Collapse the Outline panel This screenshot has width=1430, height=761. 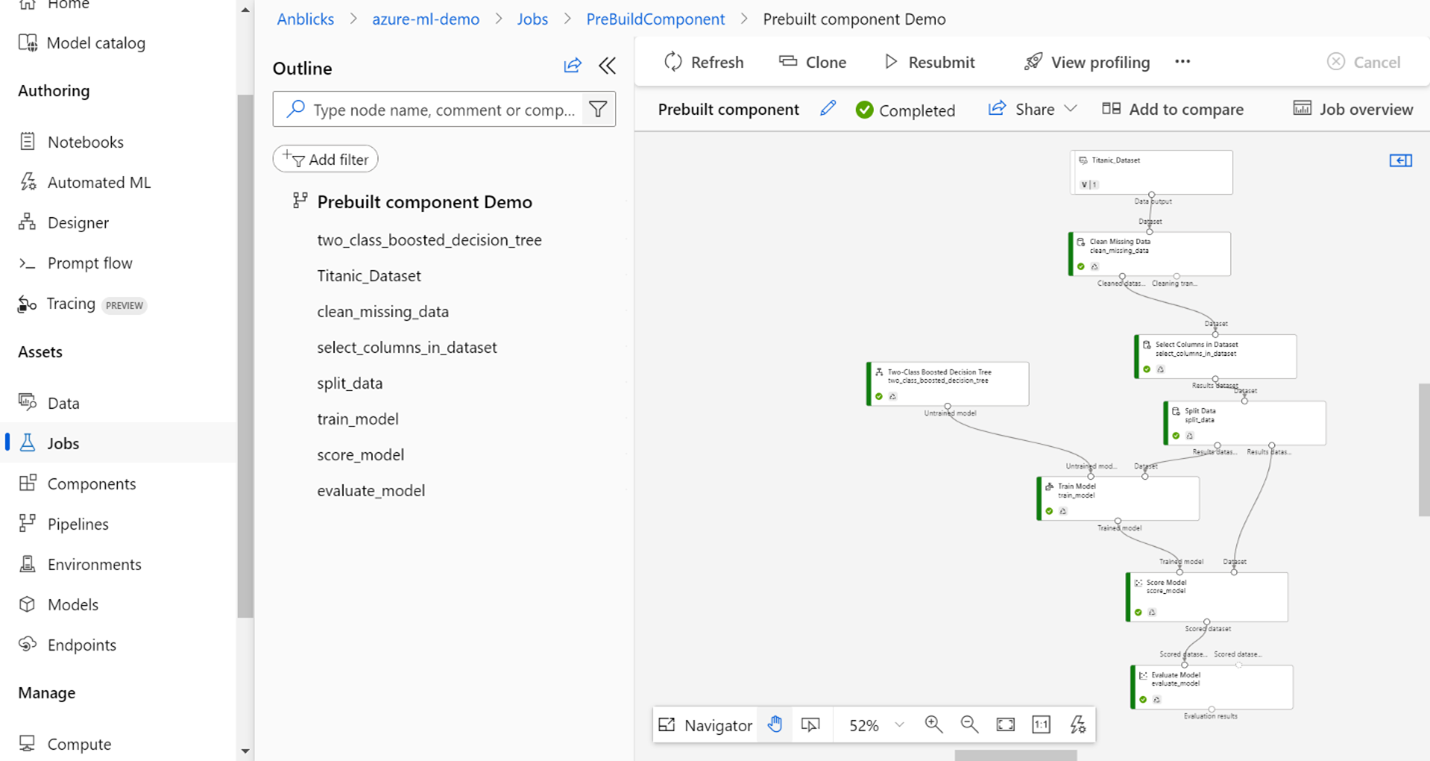click(607, 66)
